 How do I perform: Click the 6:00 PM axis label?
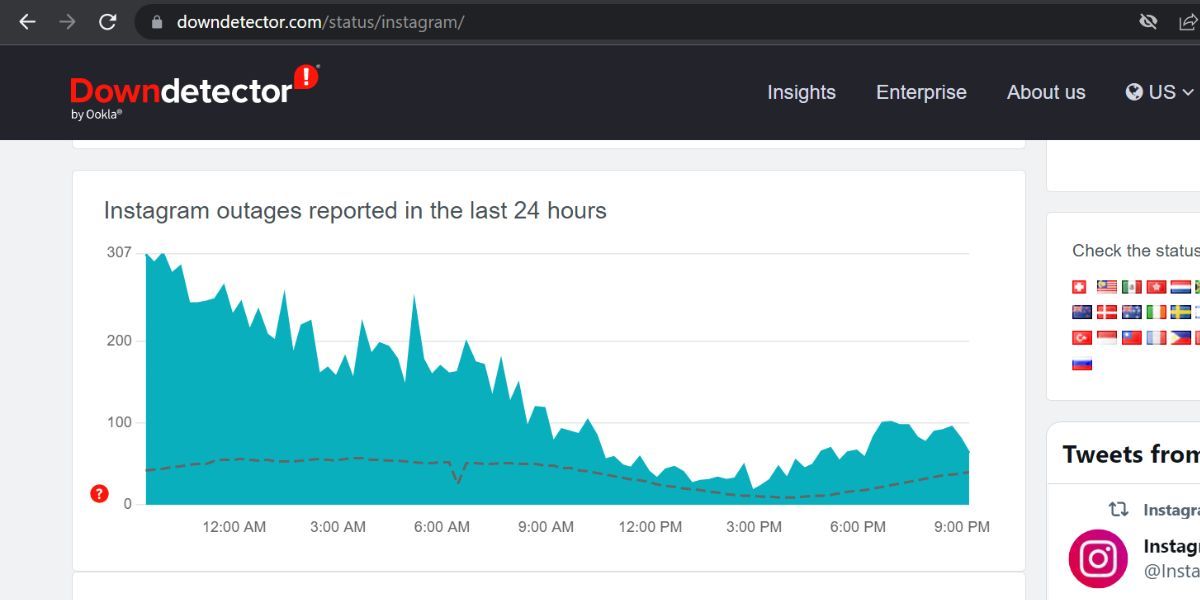858,527
